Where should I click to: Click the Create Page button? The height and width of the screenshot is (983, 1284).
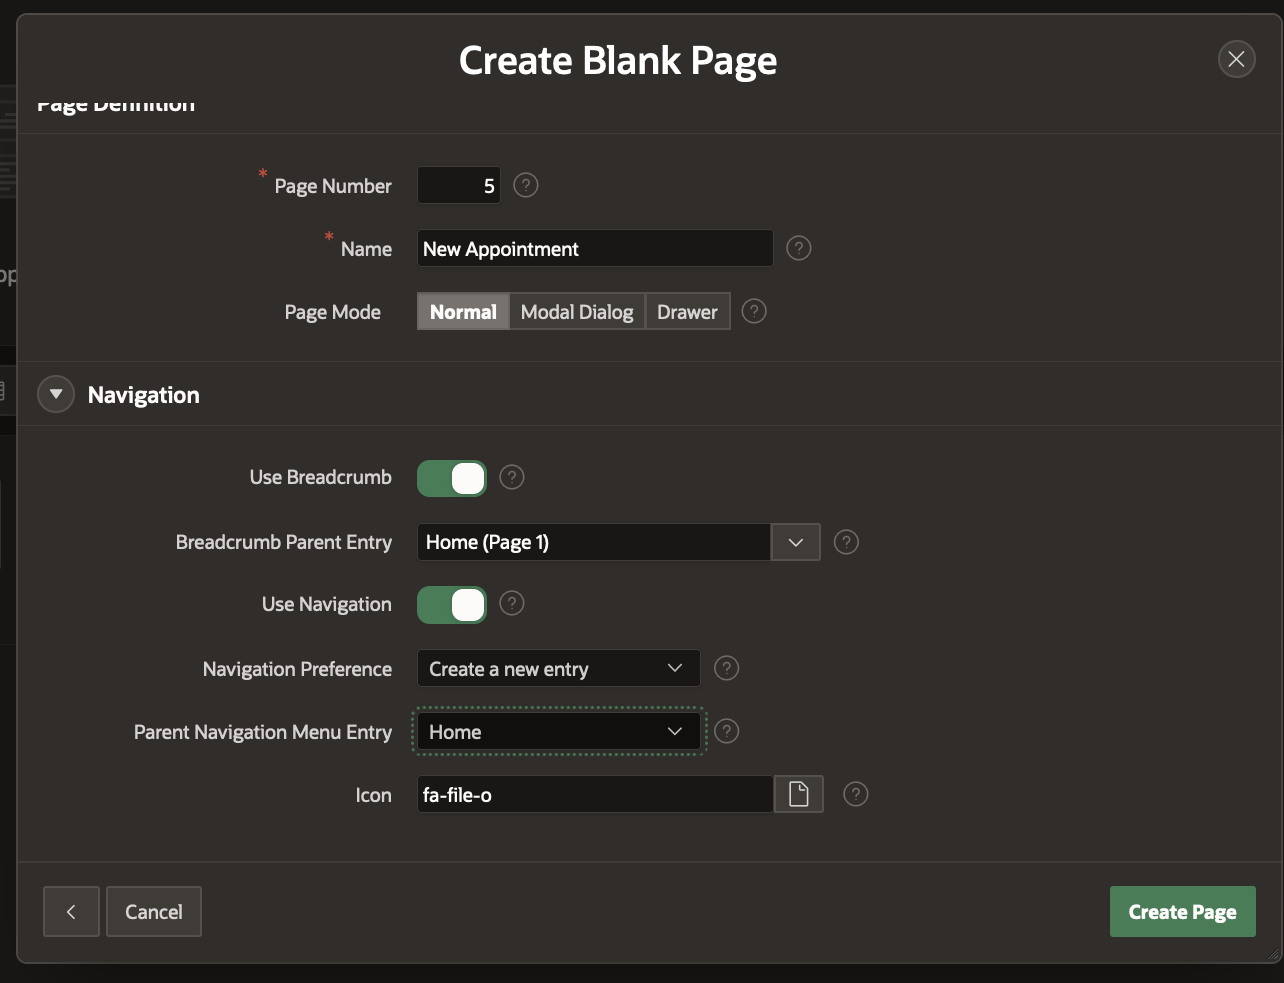point(1182,911)
